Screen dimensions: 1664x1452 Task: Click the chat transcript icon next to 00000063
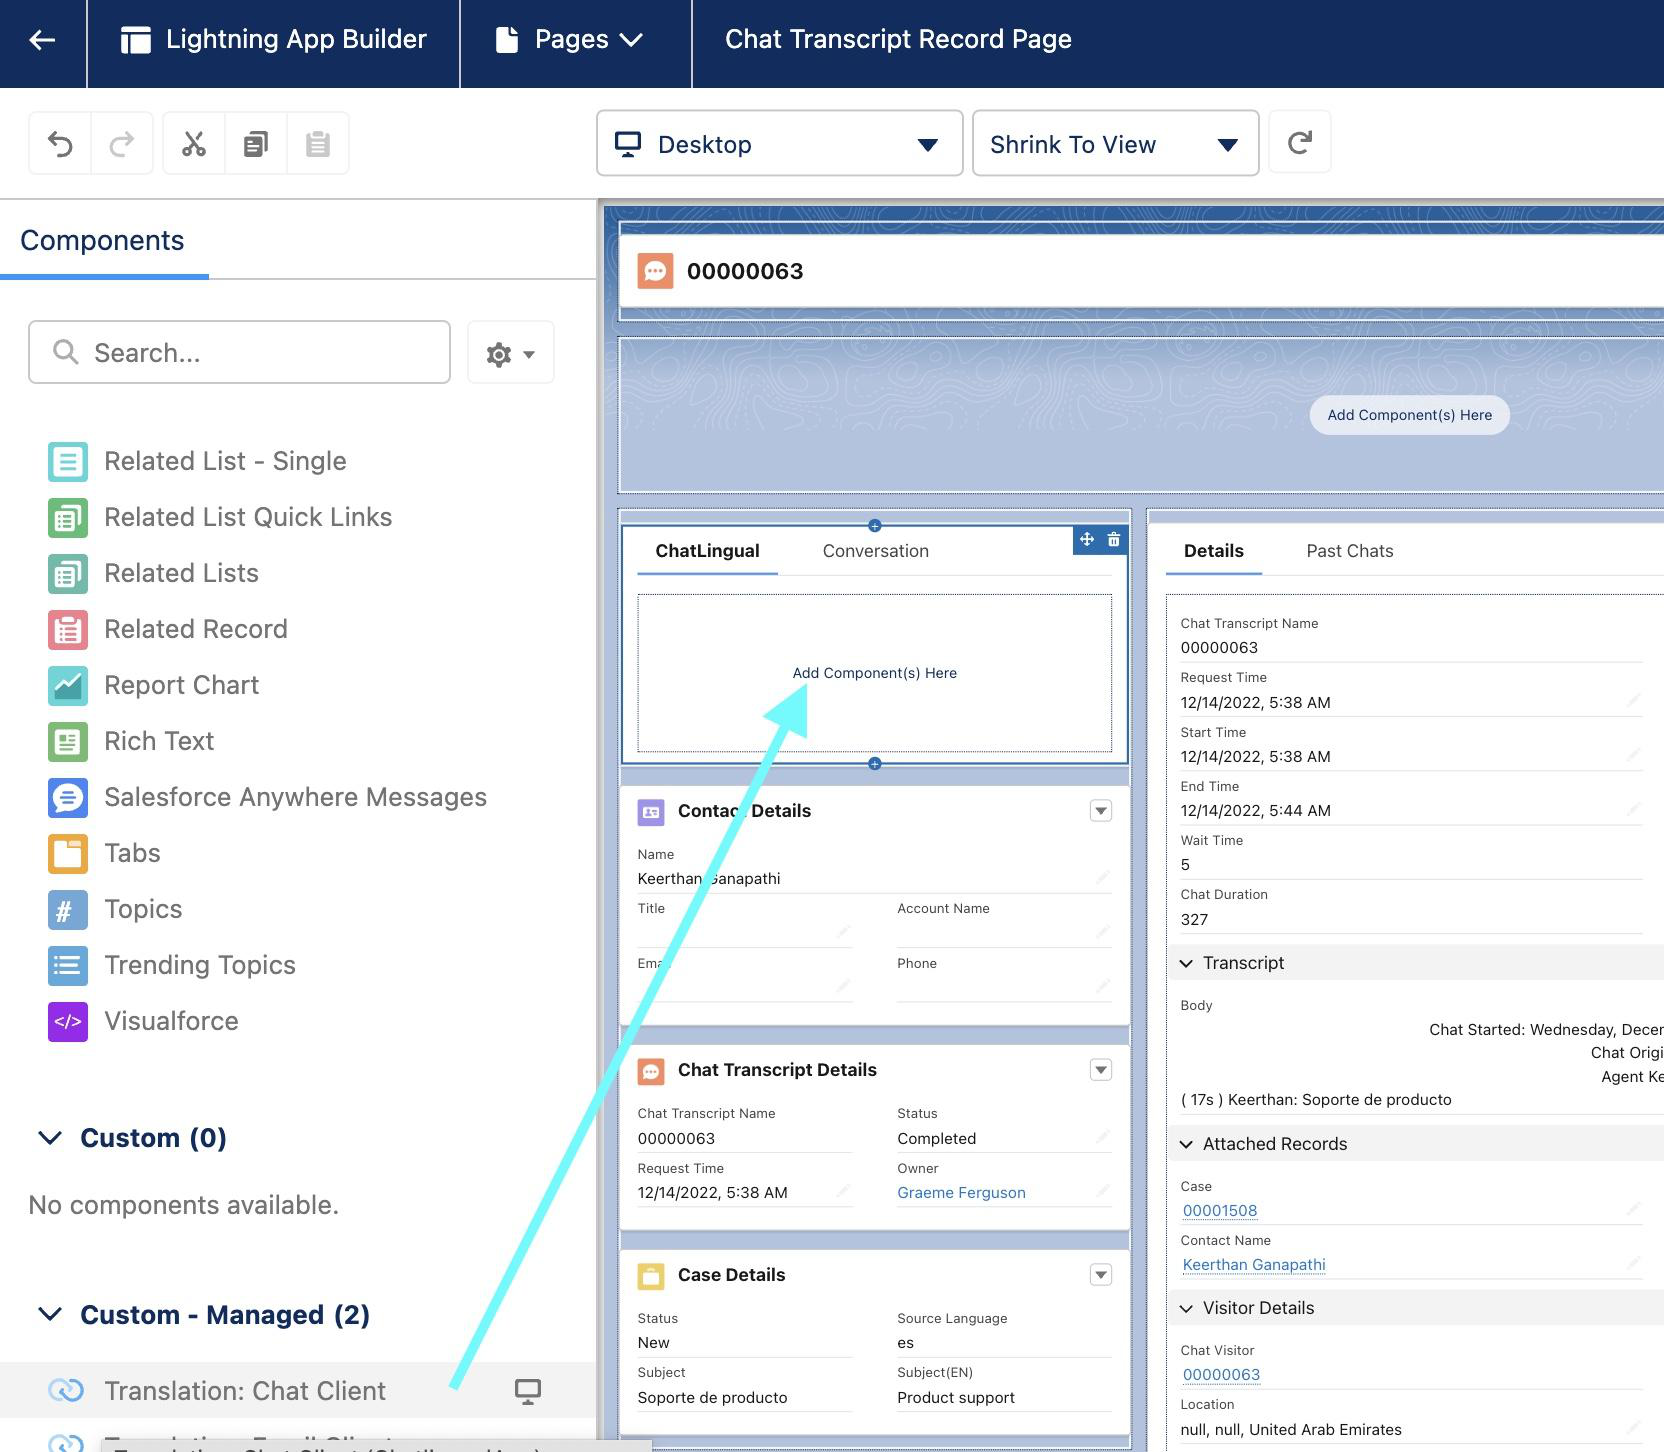[x=655, y=271]
